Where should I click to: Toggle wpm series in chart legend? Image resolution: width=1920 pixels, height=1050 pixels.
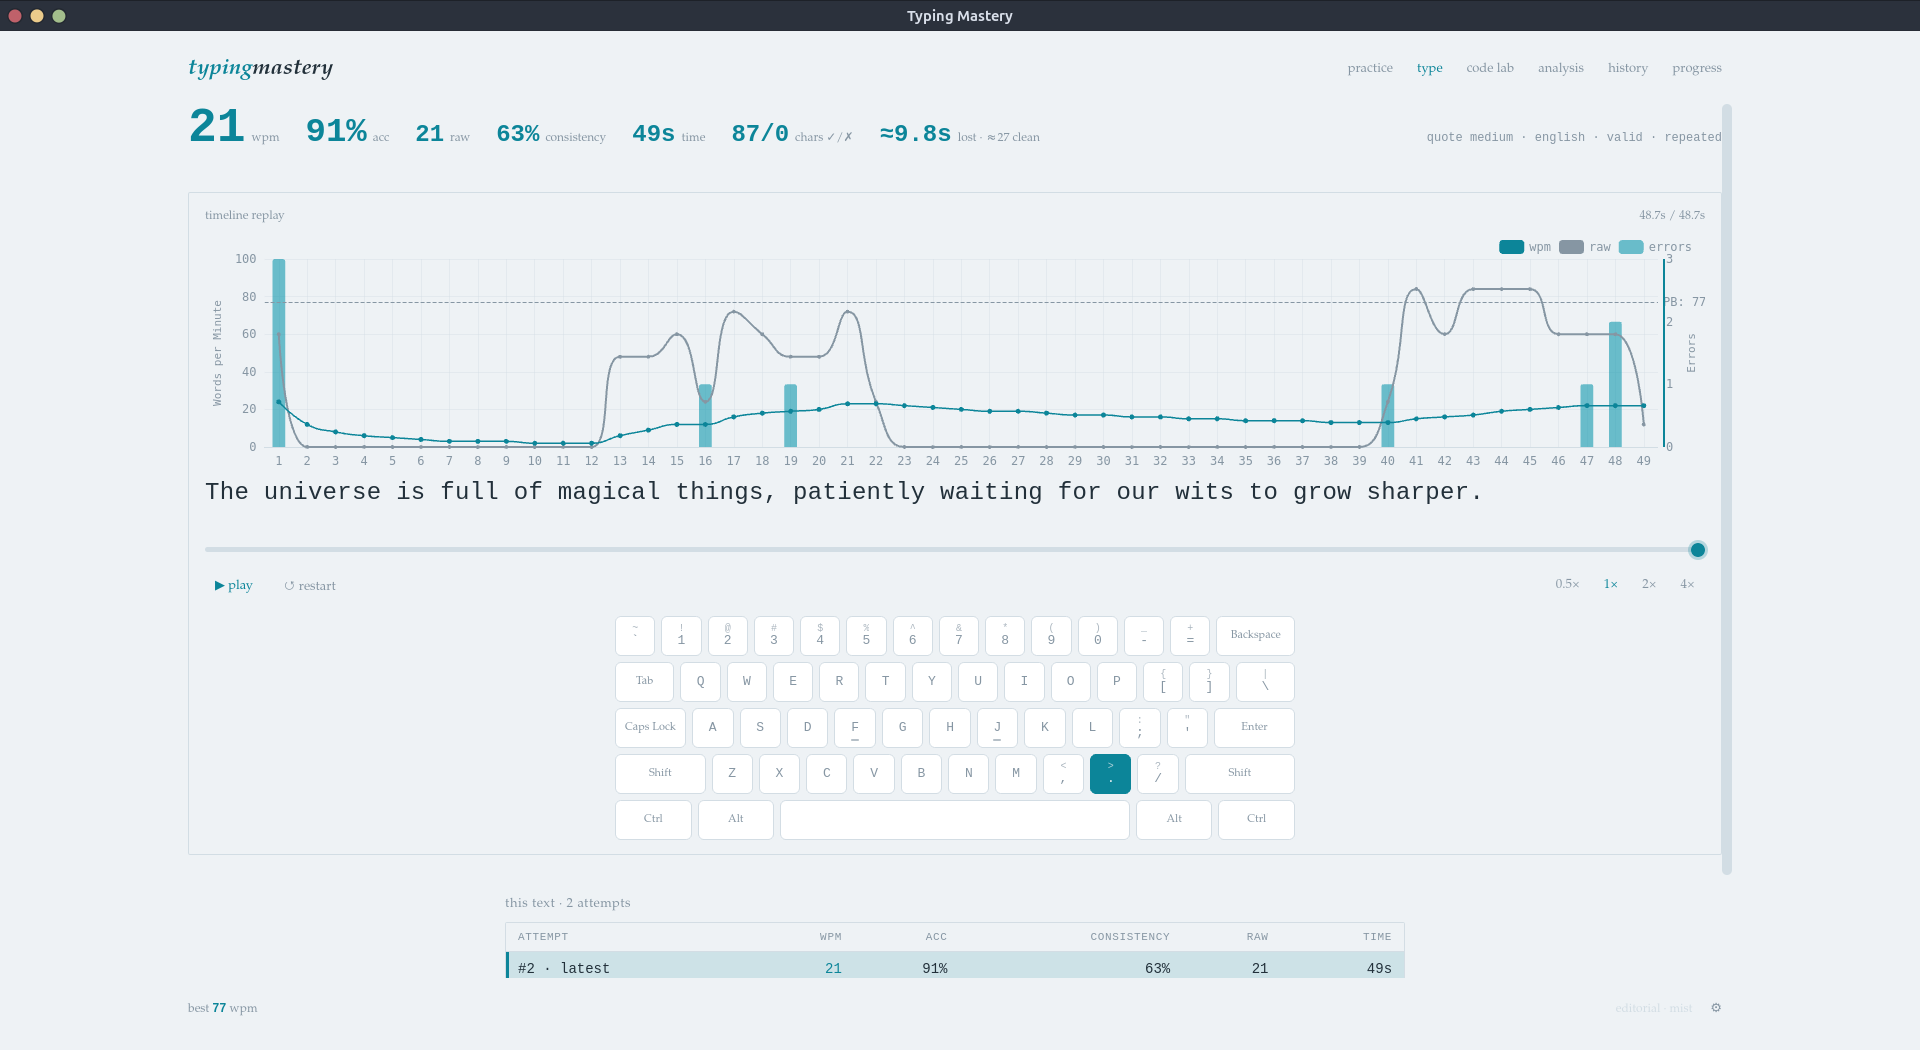tap(1525, 247)
